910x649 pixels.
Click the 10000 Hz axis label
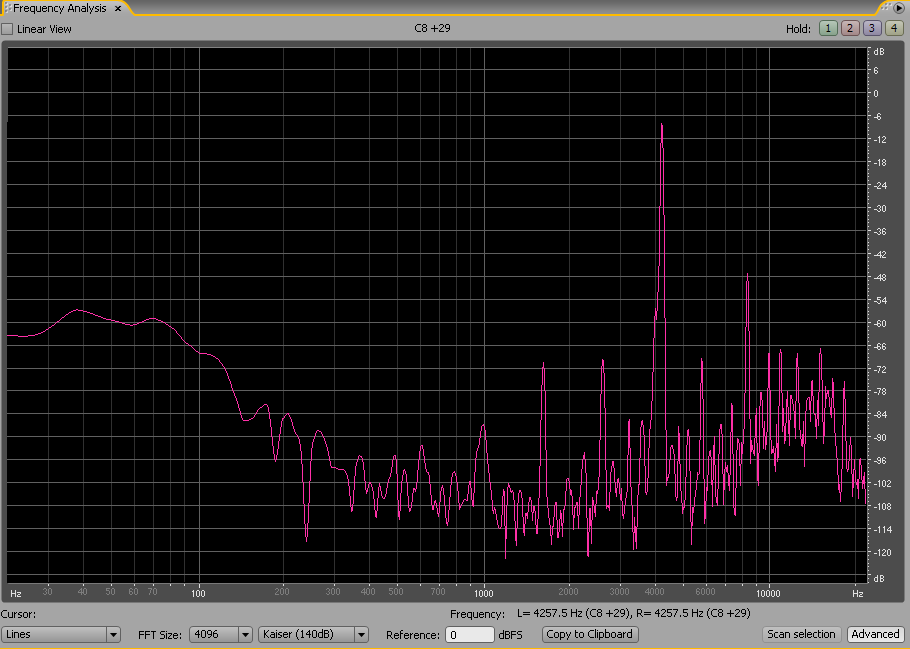(x=768, y=593)
